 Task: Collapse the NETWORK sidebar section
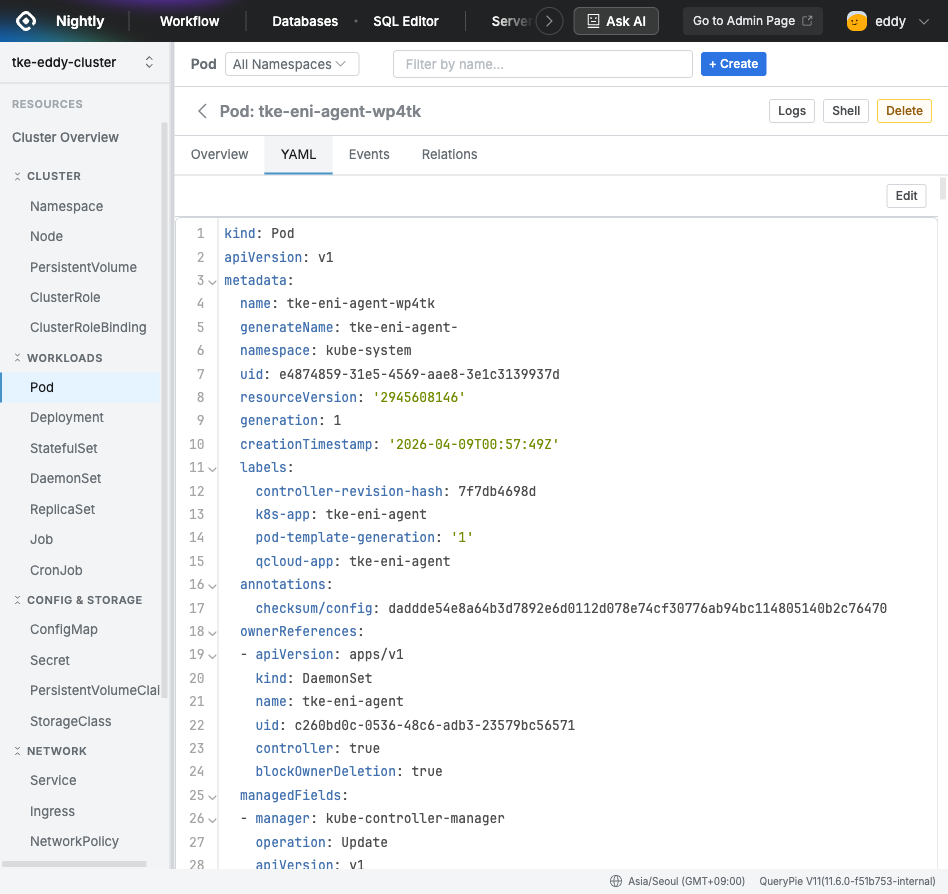coord(18,751)
